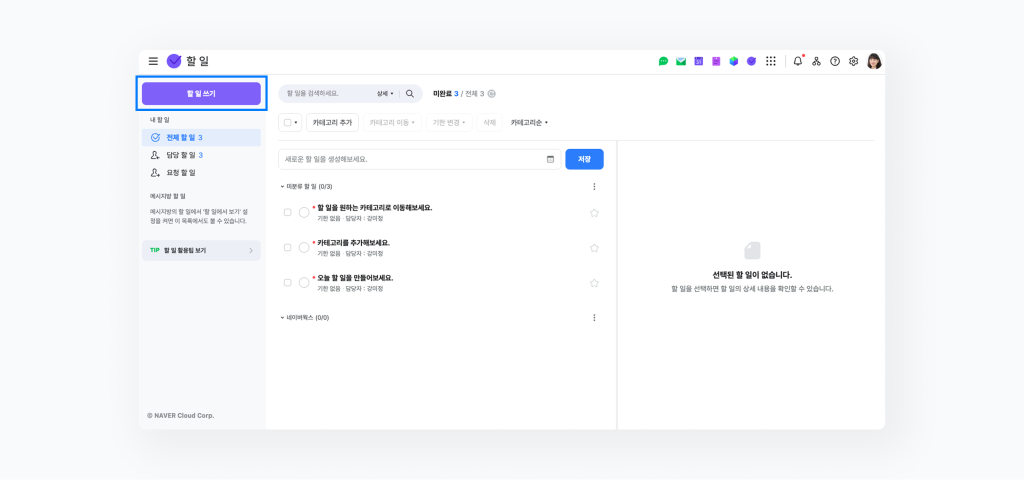
Task: Open the nine-dot app launcher grid
Action: click(771, 61)
